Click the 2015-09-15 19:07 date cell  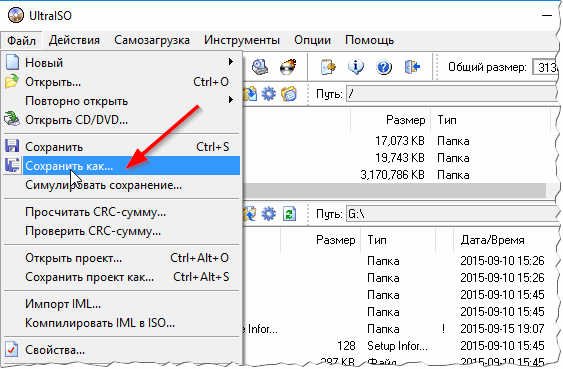(502, 328)
